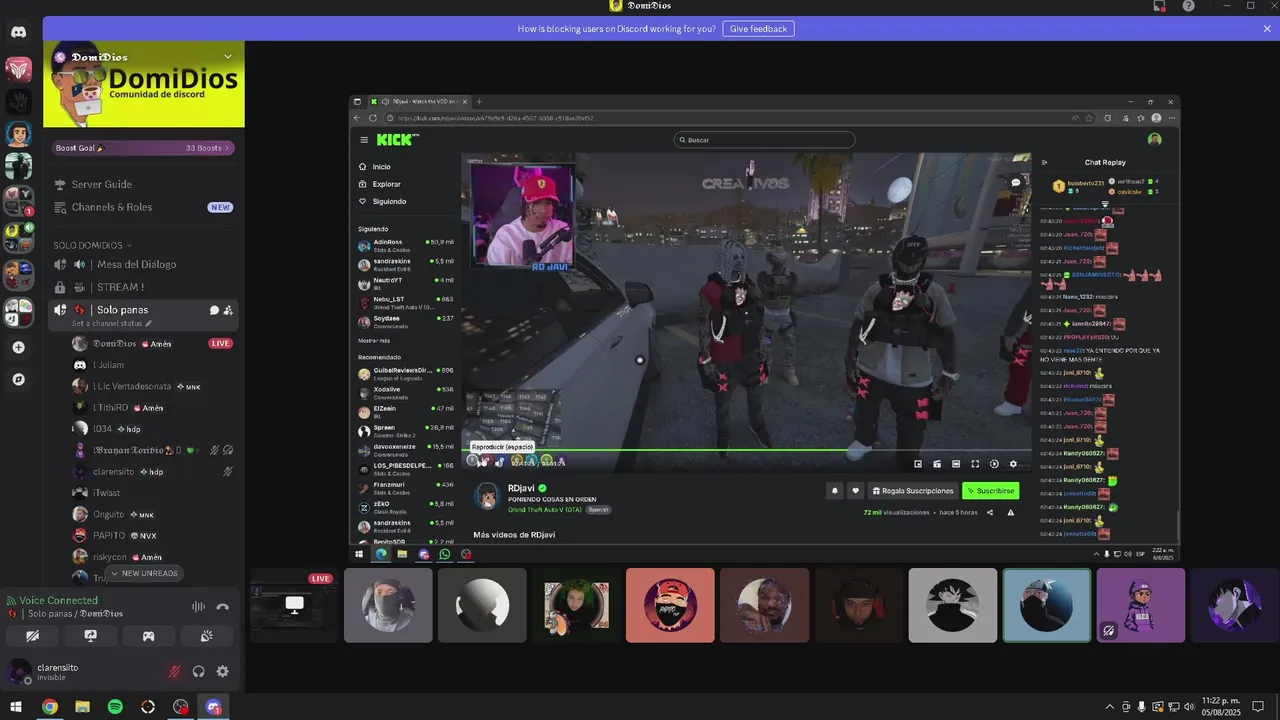Click teal-highlighted participant tile
Screen dimensions: 1280x720
[1047, 605]
